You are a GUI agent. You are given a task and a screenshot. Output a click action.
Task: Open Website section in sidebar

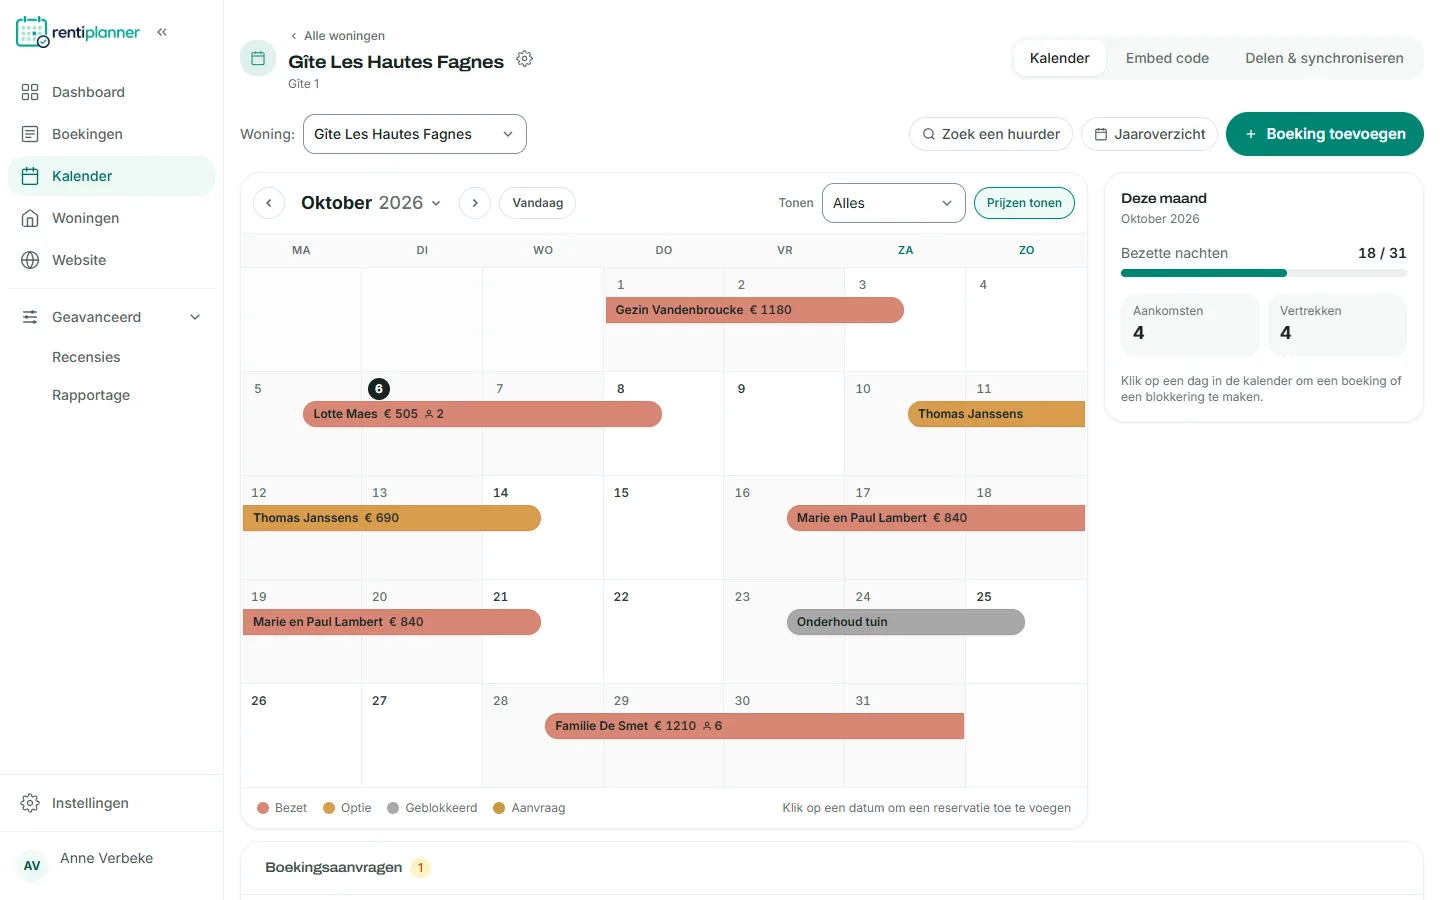(x=111, y=260)
